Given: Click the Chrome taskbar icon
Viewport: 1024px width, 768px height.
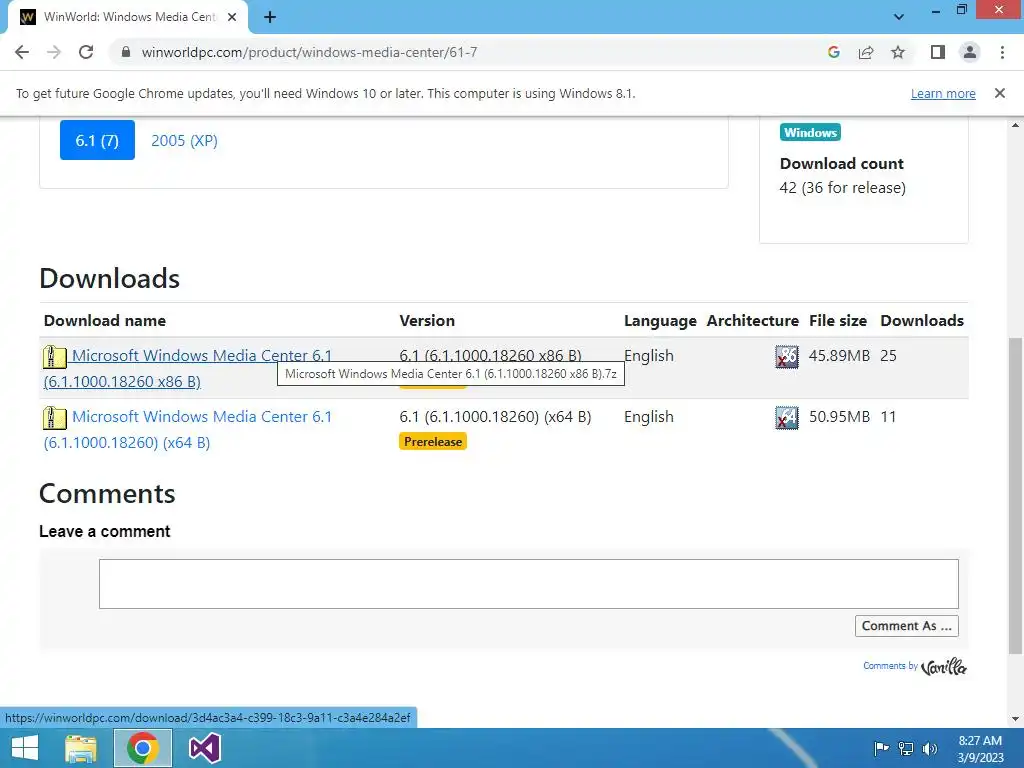Looking at the screenshot, I should pyautogui.click(x=143, y=748).
